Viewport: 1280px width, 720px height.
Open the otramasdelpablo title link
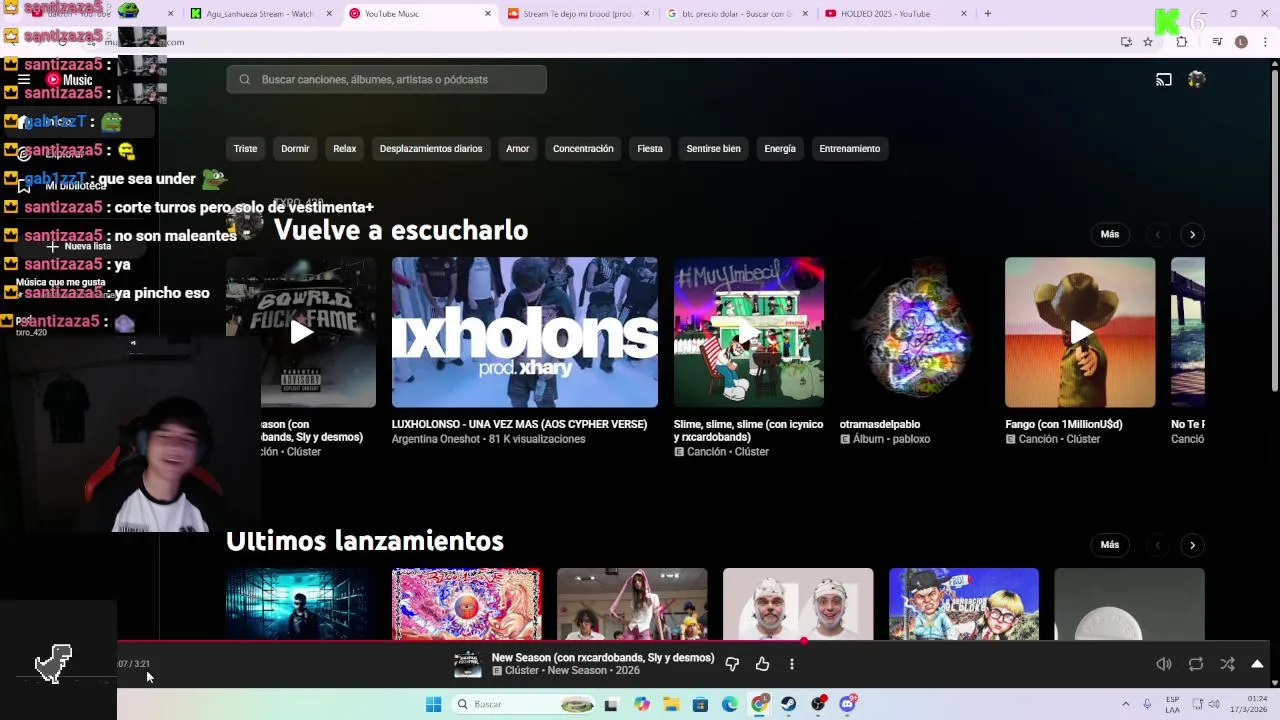880,424
